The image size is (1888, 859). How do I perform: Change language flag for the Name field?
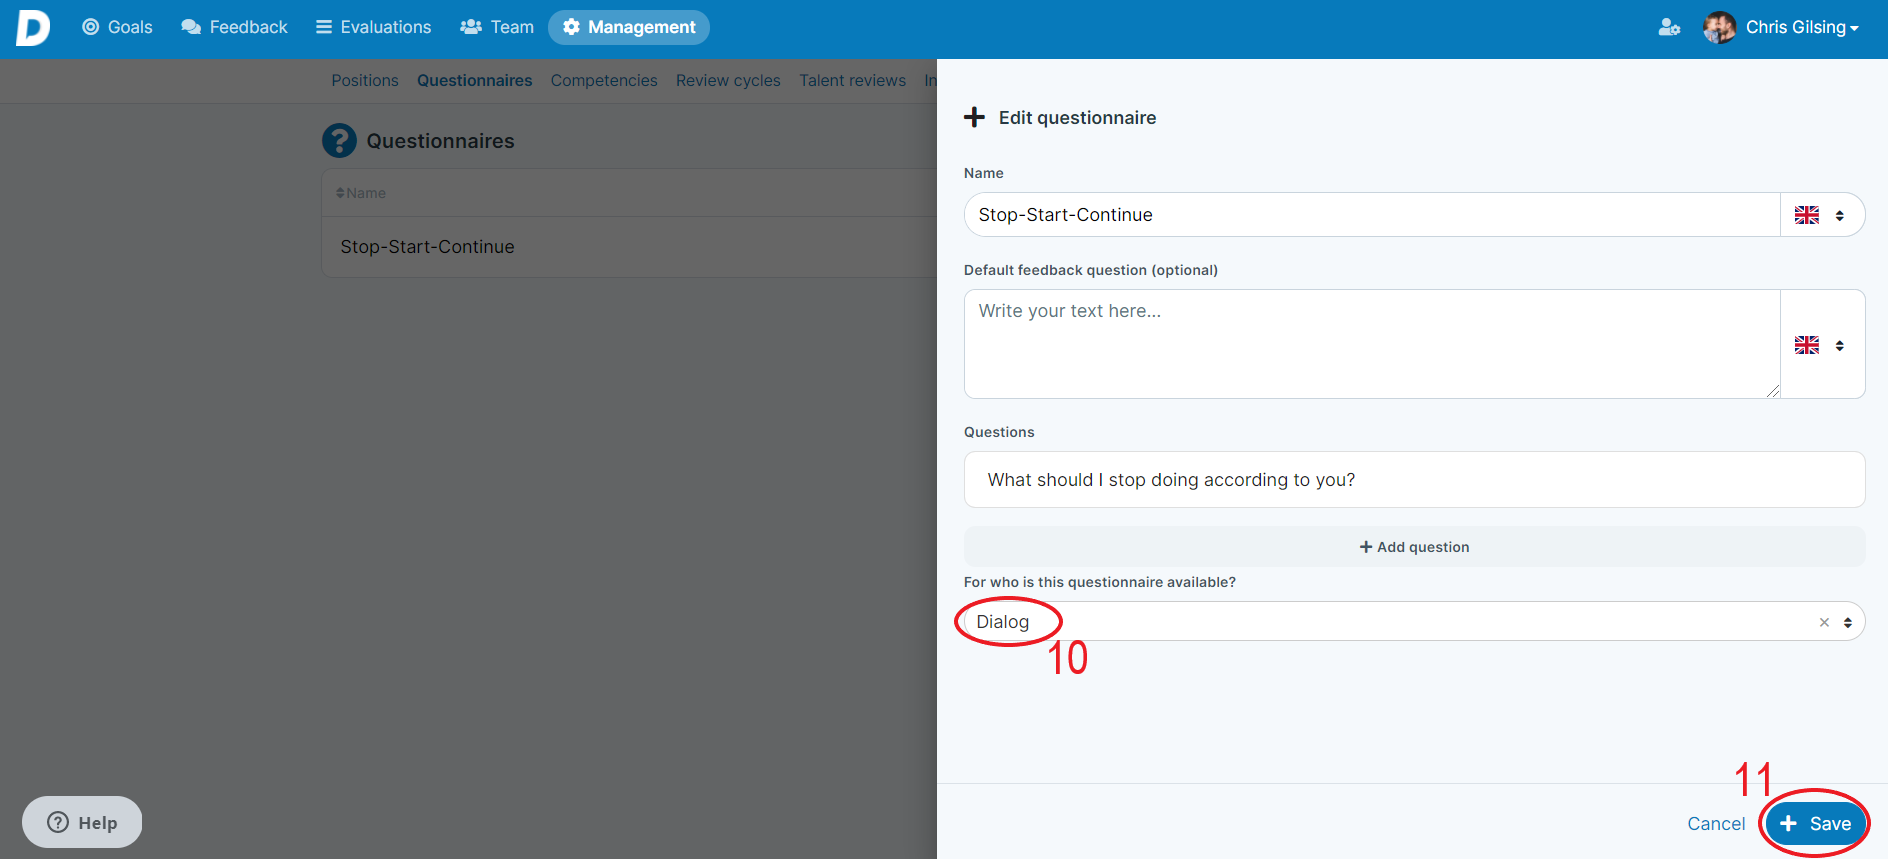(x=1822, y=215)
